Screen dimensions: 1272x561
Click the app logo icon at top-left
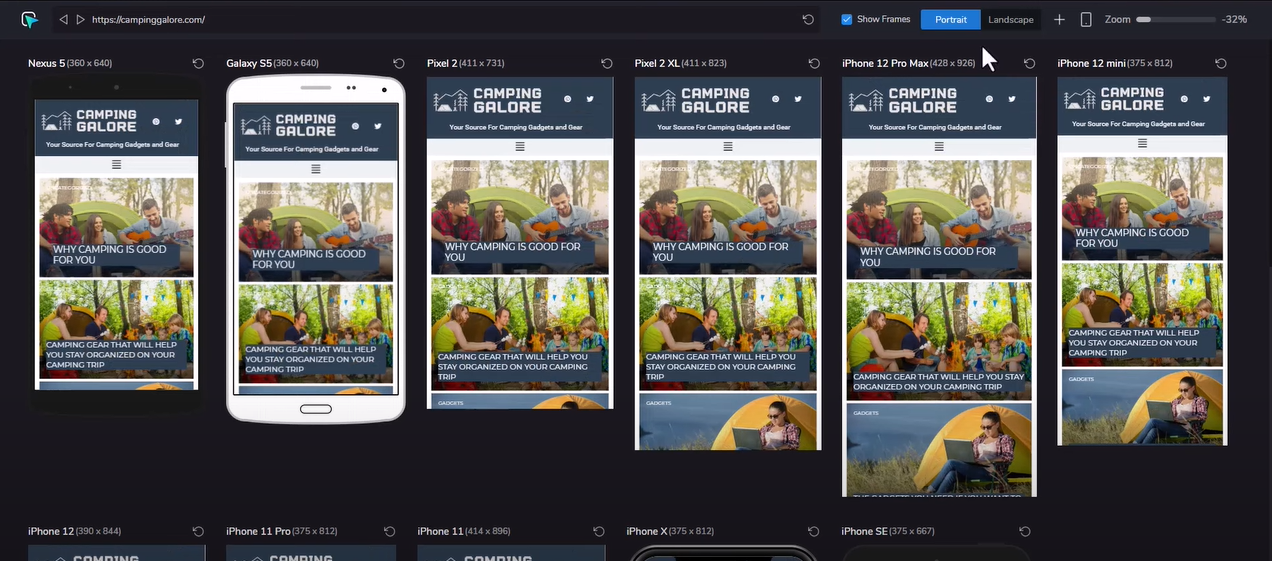pyautogui.click(x=30, y=19)
